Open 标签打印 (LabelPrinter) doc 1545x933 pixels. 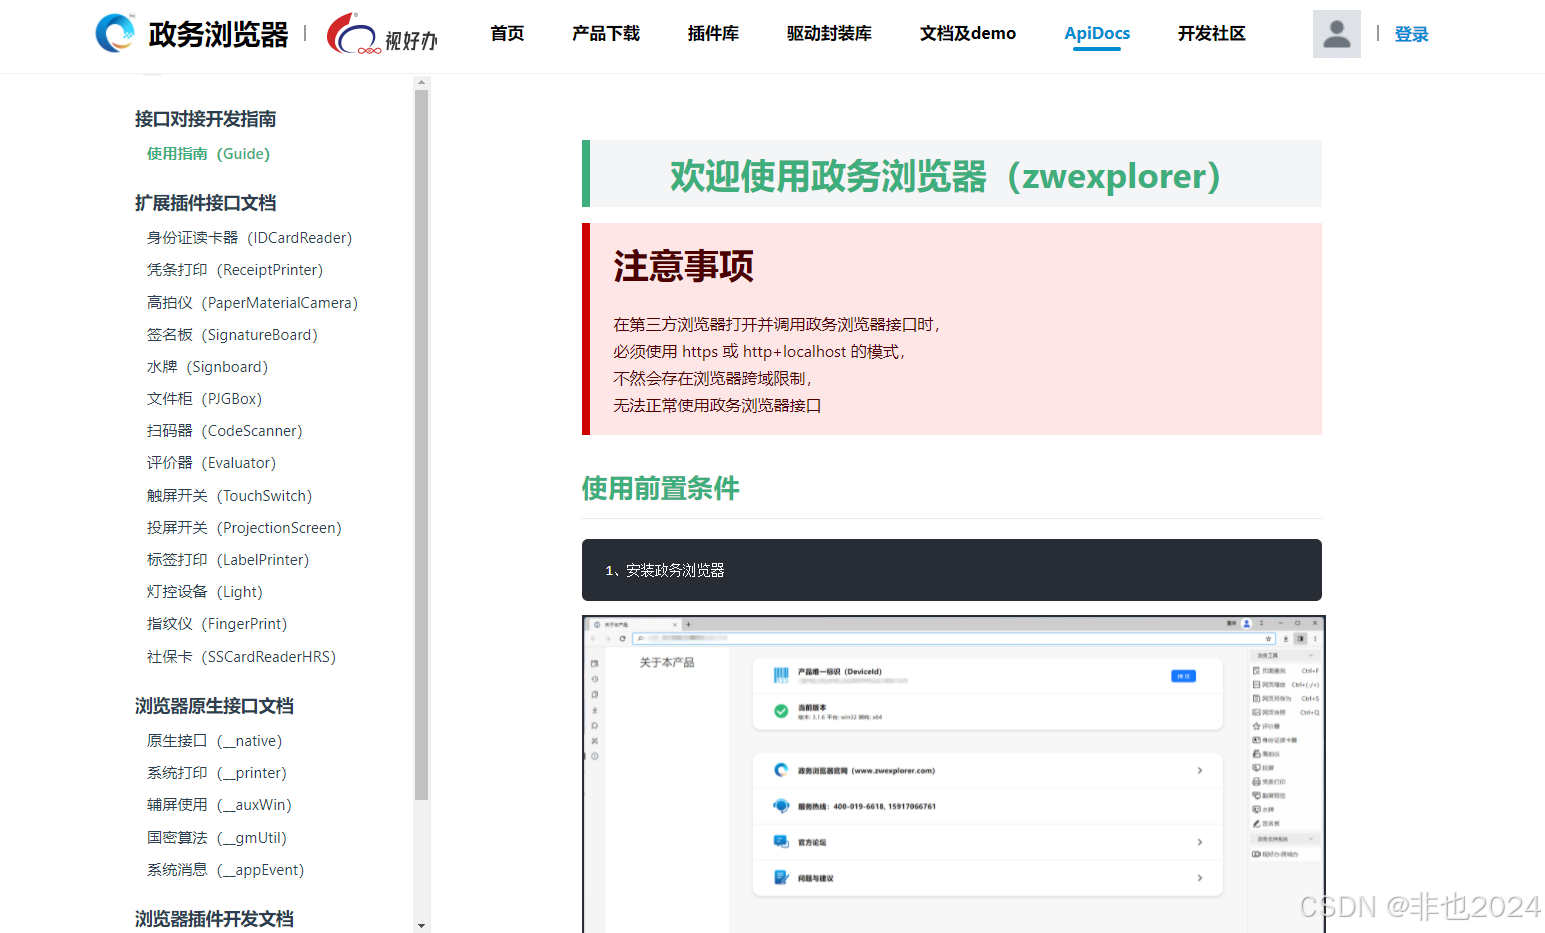228,560
